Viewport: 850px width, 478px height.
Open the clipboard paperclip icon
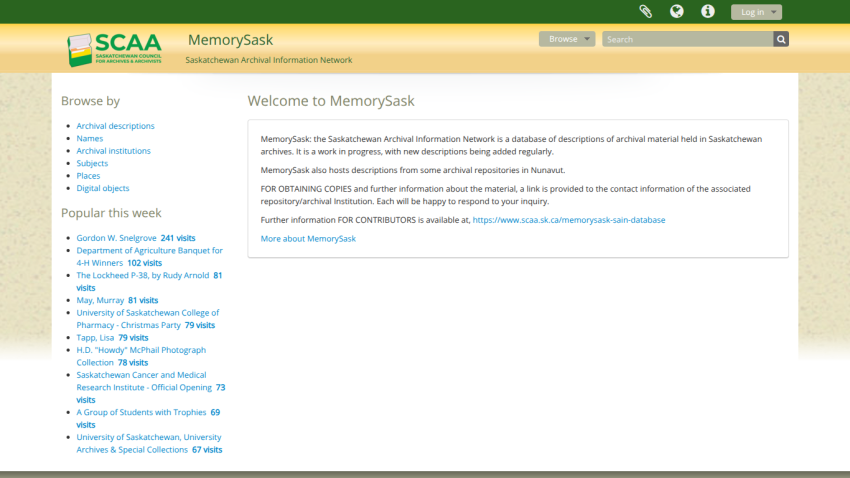click(645, 11)
